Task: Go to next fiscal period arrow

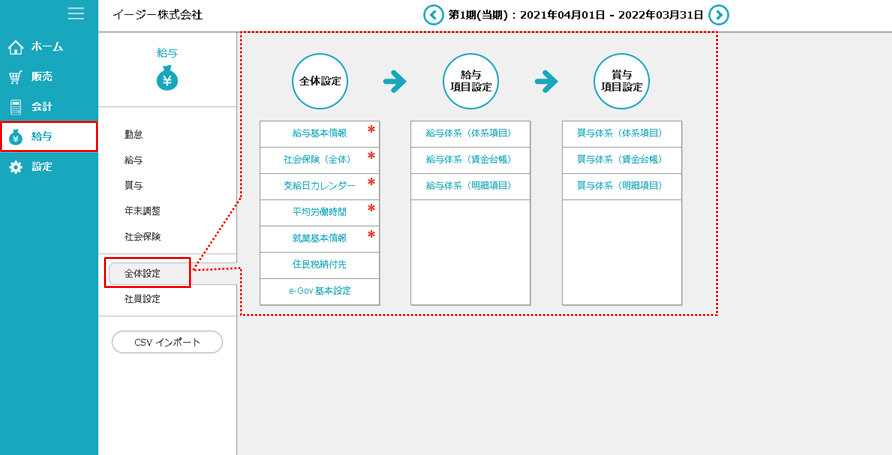Action: (718, 15)
